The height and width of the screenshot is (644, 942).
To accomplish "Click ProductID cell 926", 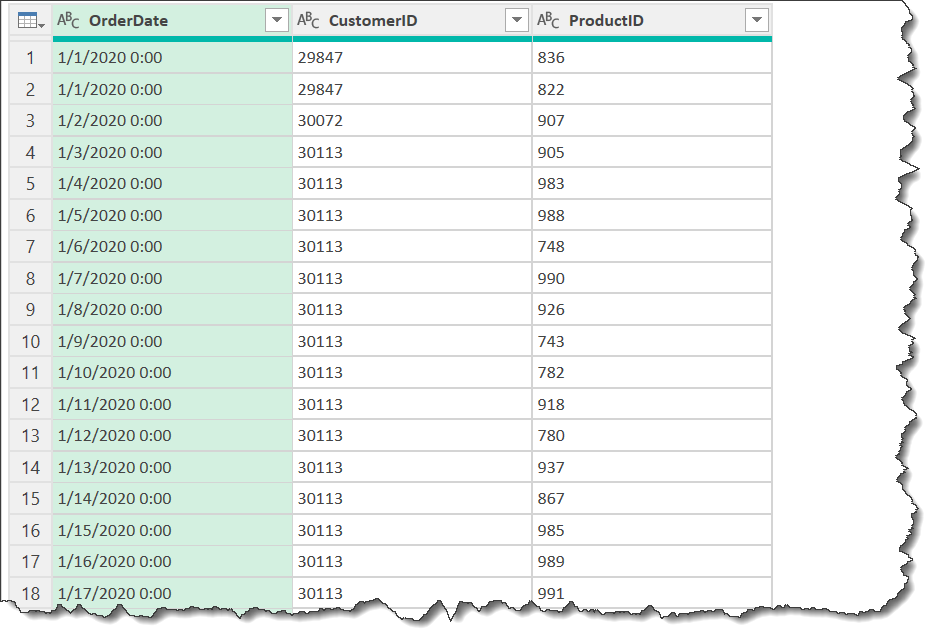I will [652, 310].
